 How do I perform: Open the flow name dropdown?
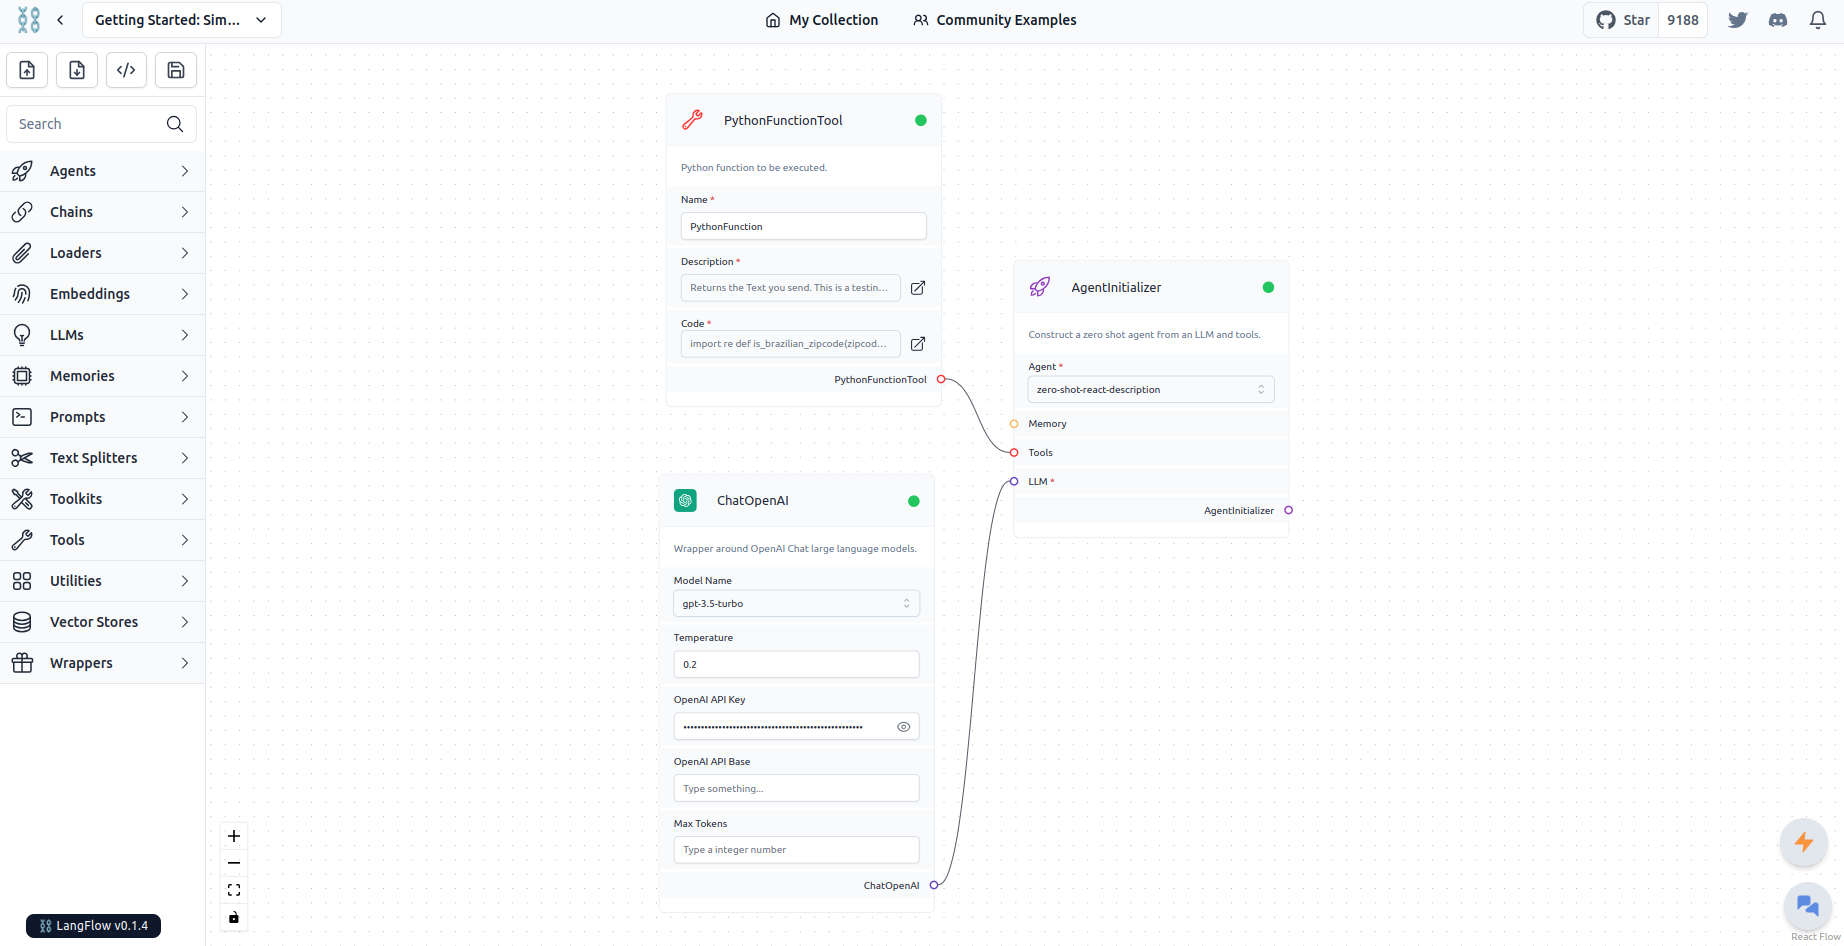(x=181, y=20)
